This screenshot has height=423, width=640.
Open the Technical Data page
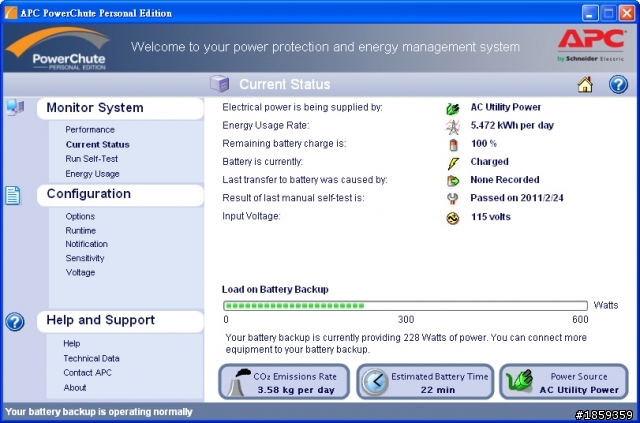[x=91, y=358]
